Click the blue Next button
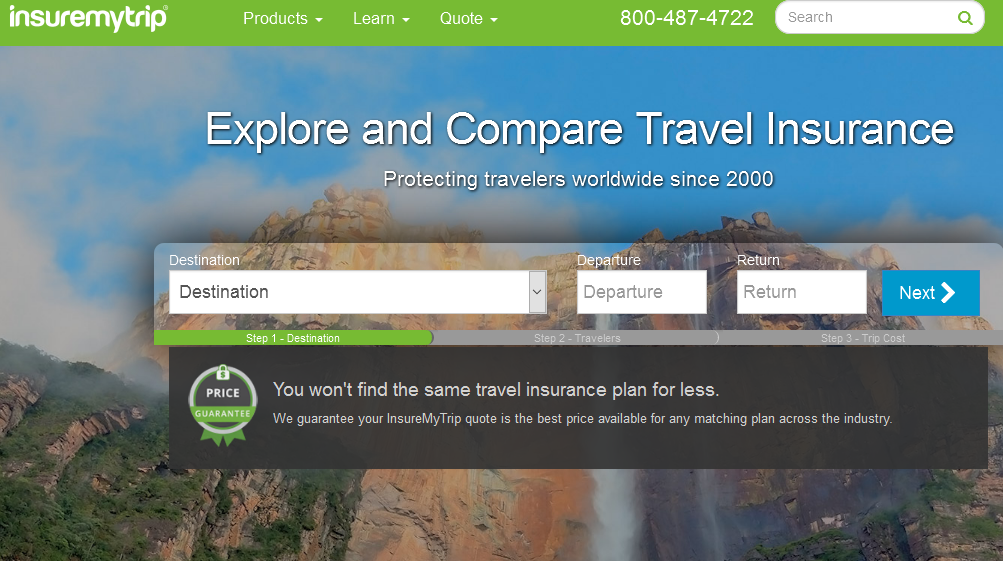The image size is (1003, 561). tap(931, 292)
